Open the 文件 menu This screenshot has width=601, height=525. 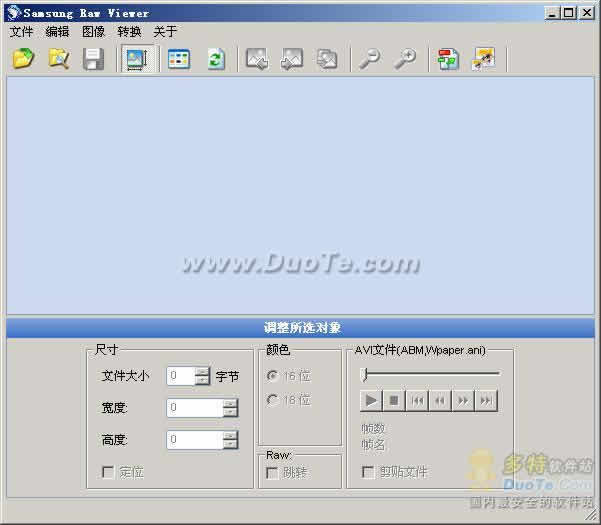(21, 31)
